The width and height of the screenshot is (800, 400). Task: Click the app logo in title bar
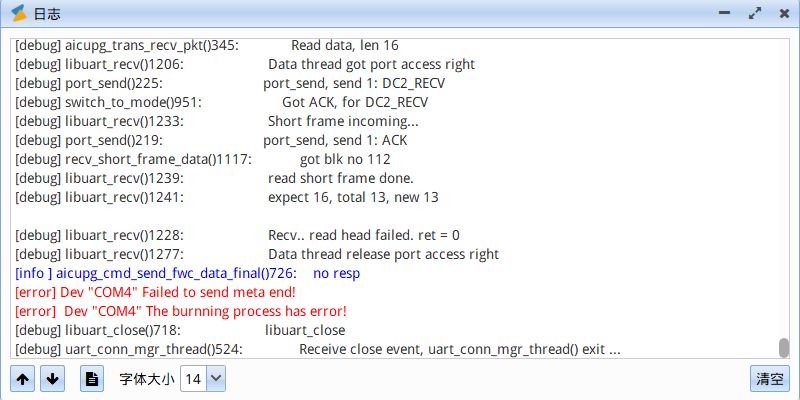click(18, 14)
